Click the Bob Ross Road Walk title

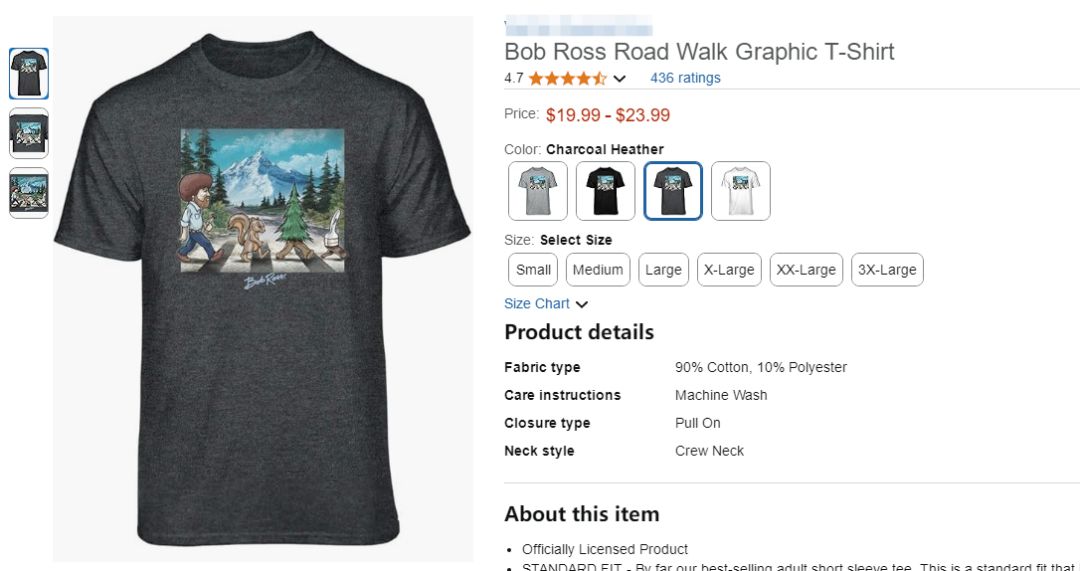pos(699,52)
